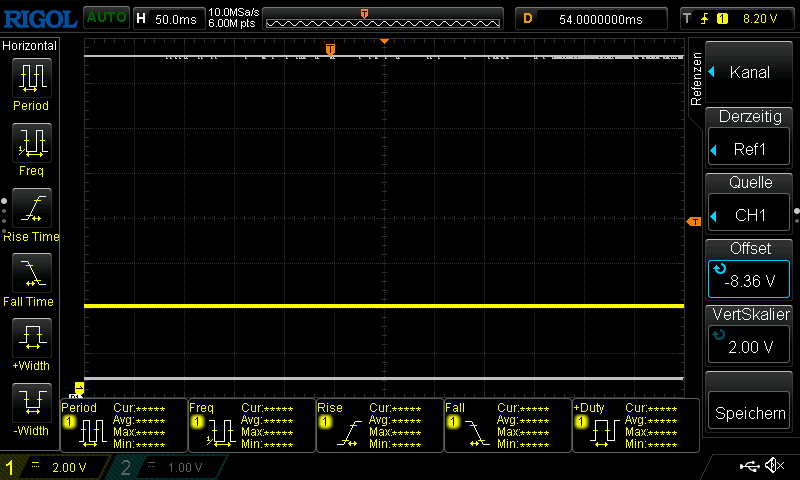Toggle the muted speaker sound icon
The image size is (800, 480).
(774, 466)
